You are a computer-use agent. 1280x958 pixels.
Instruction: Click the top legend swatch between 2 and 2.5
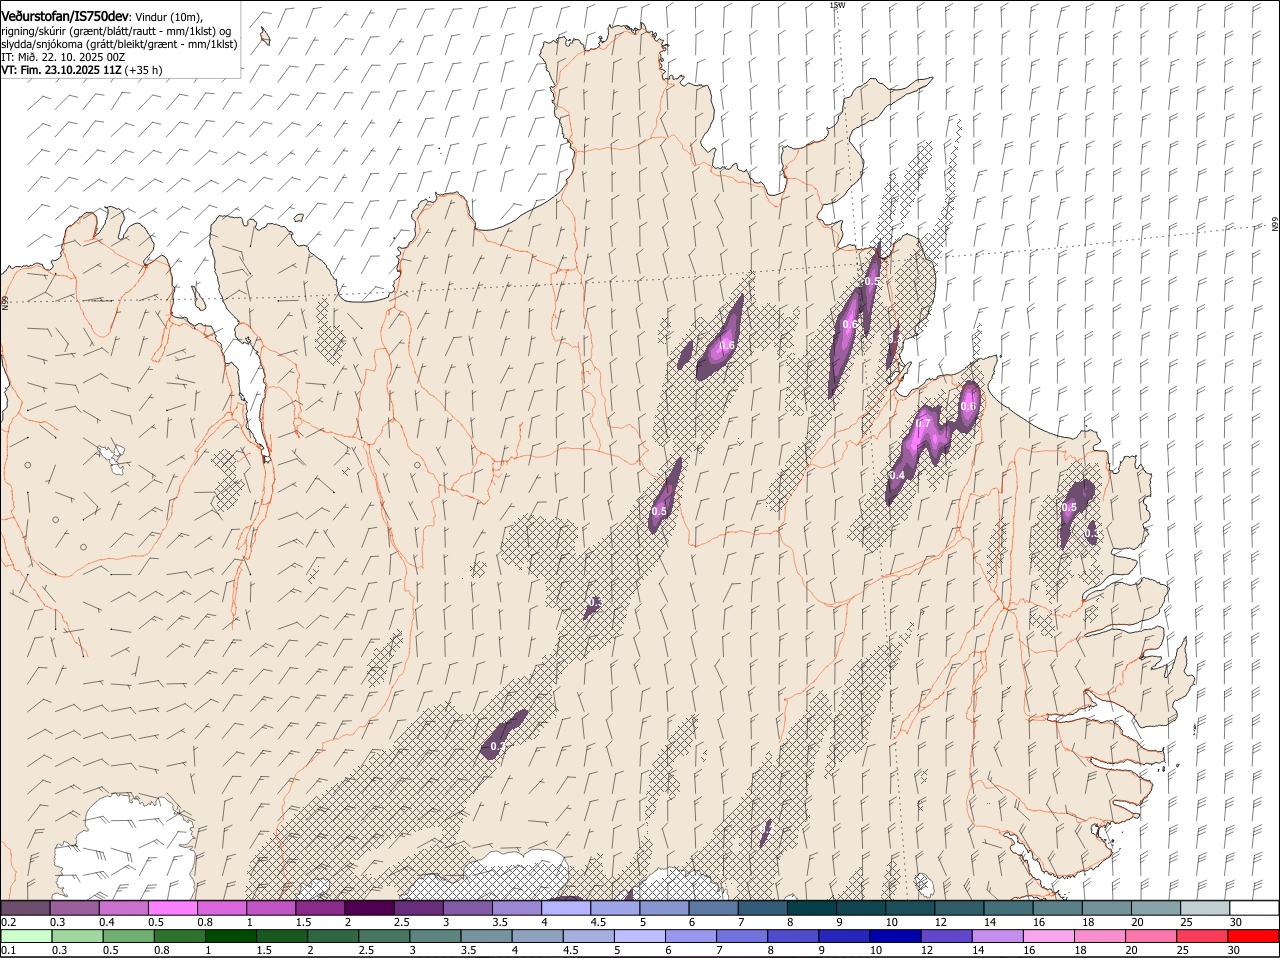coord(369,908)
